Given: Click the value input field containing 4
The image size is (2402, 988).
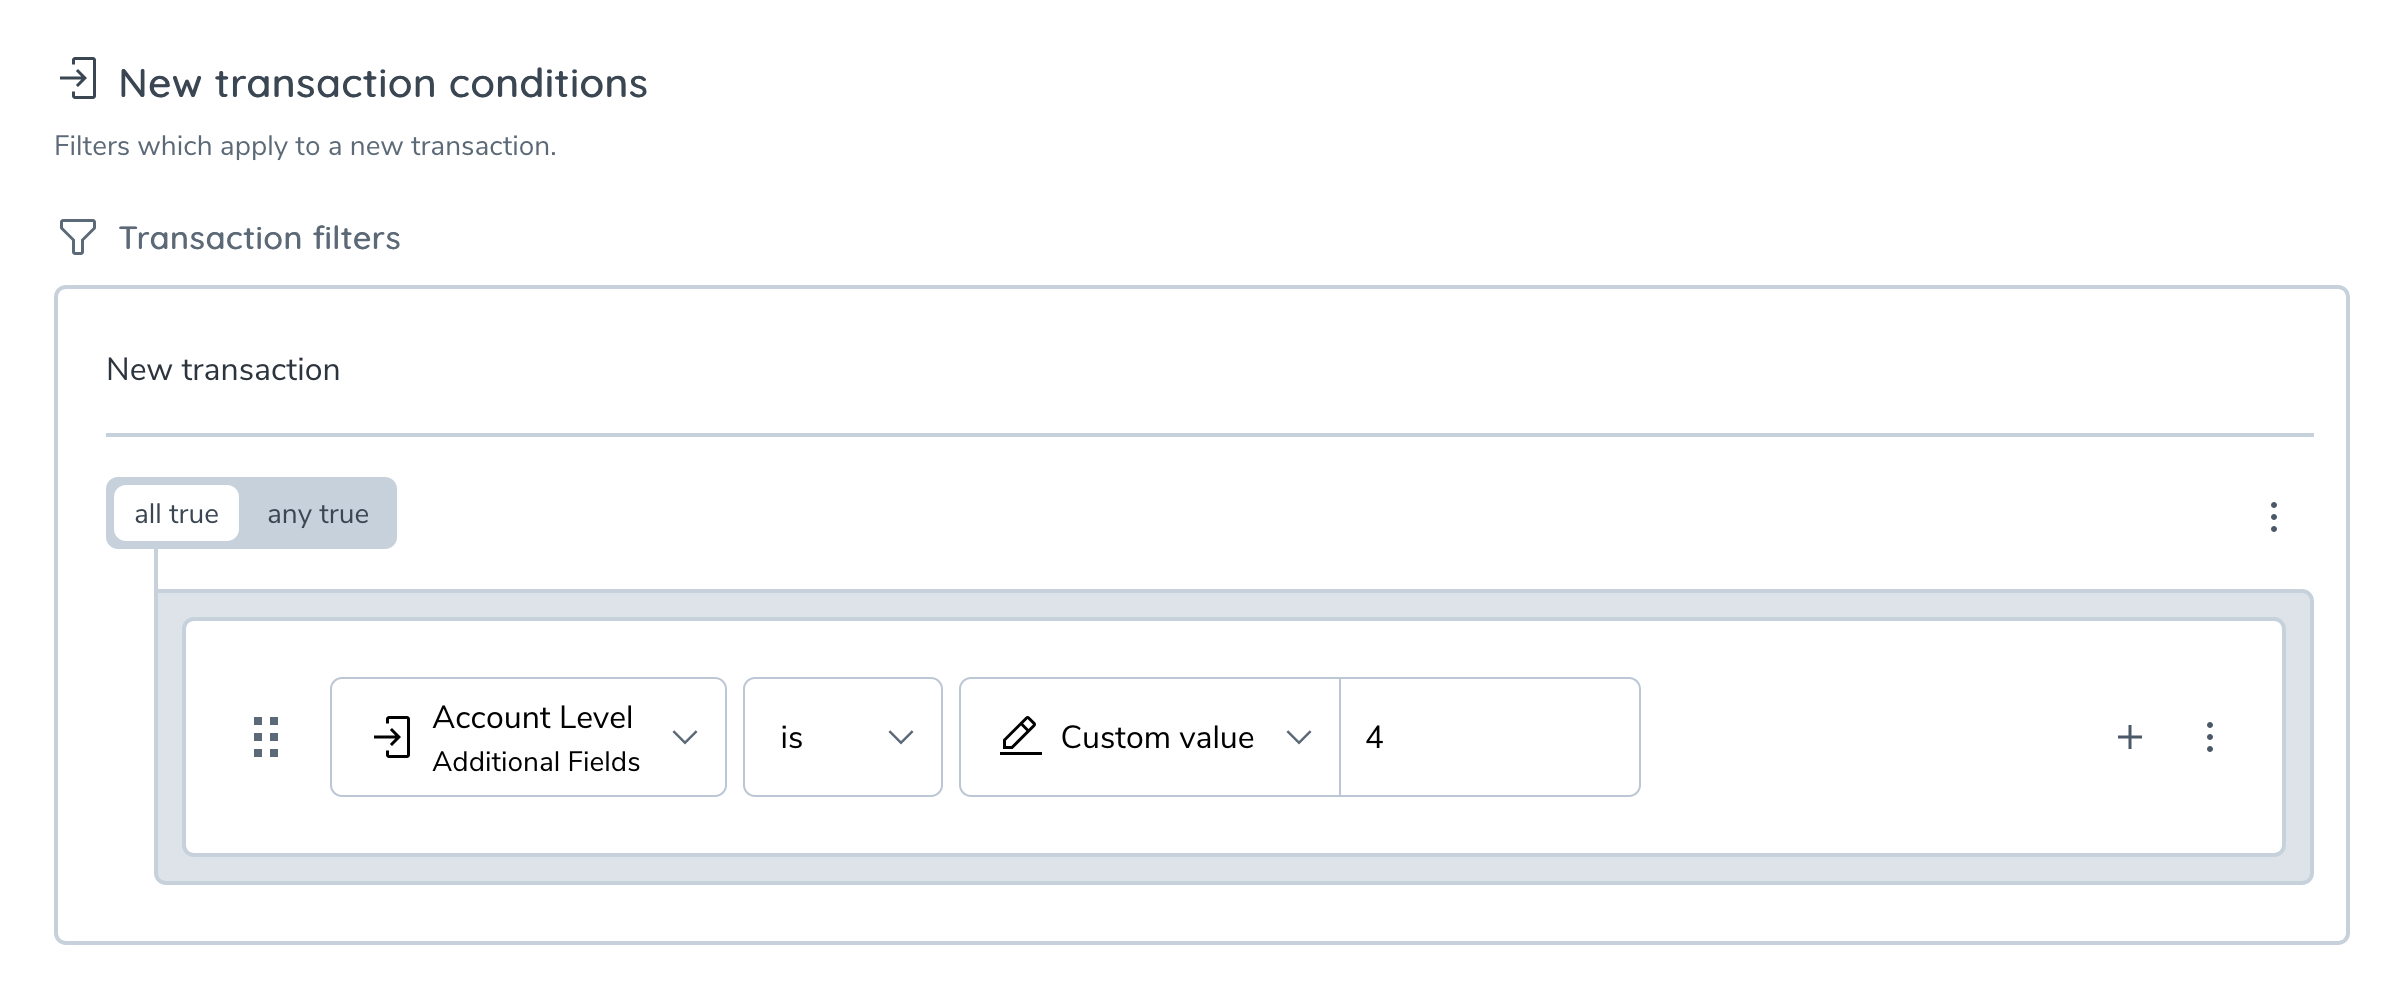Looking at the screenshot, I should pos(1488,737).
